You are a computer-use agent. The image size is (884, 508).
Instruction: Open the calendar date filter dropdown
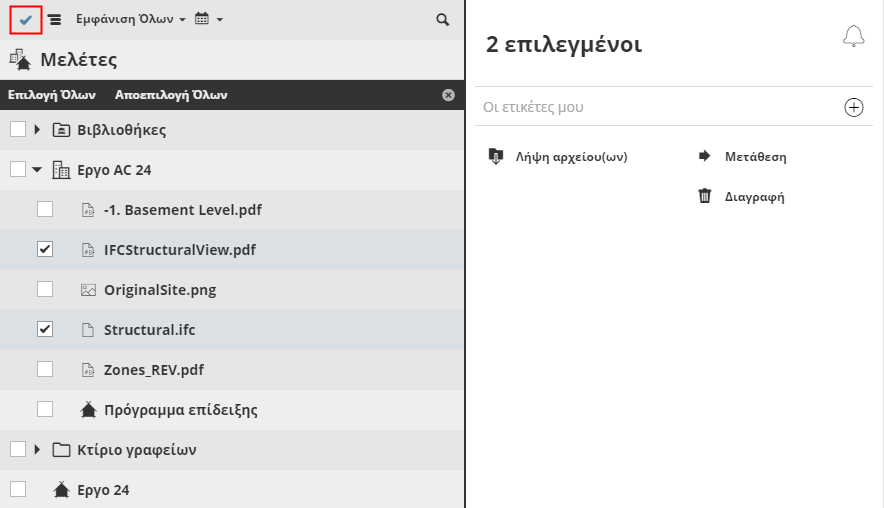click(208, 19)
